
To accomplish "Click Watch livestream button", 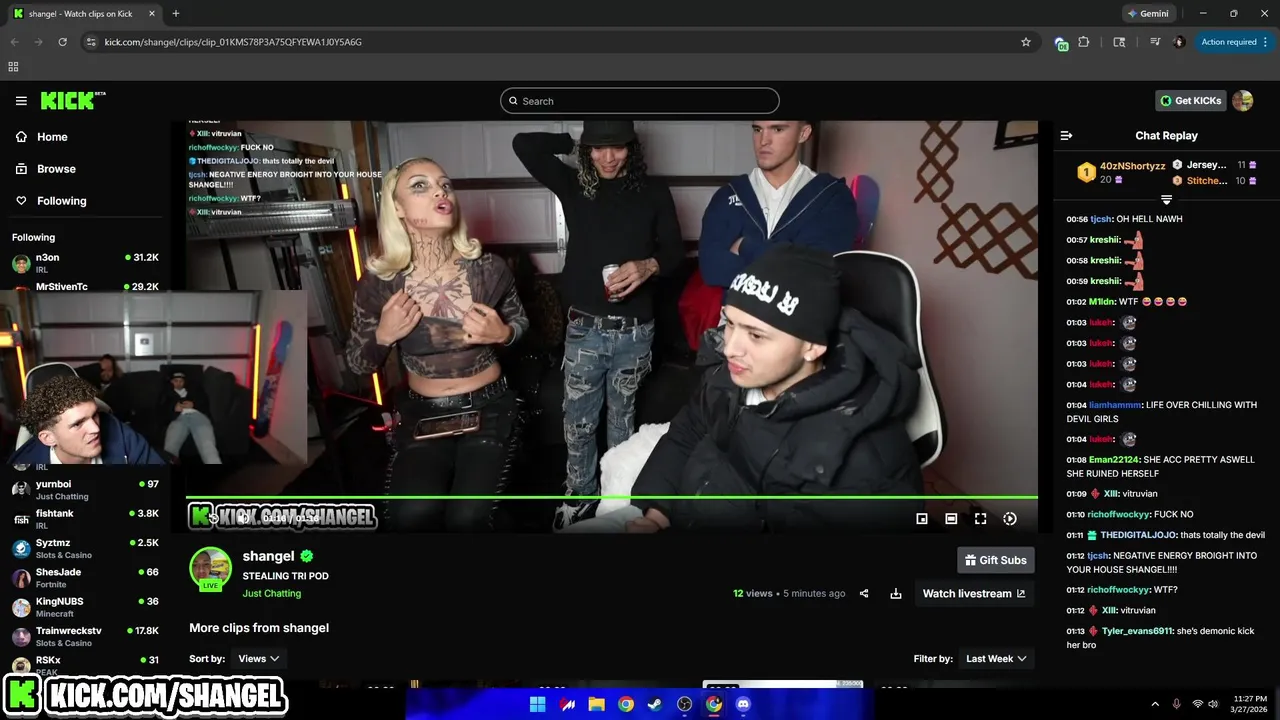I will (x=974, y=593).
